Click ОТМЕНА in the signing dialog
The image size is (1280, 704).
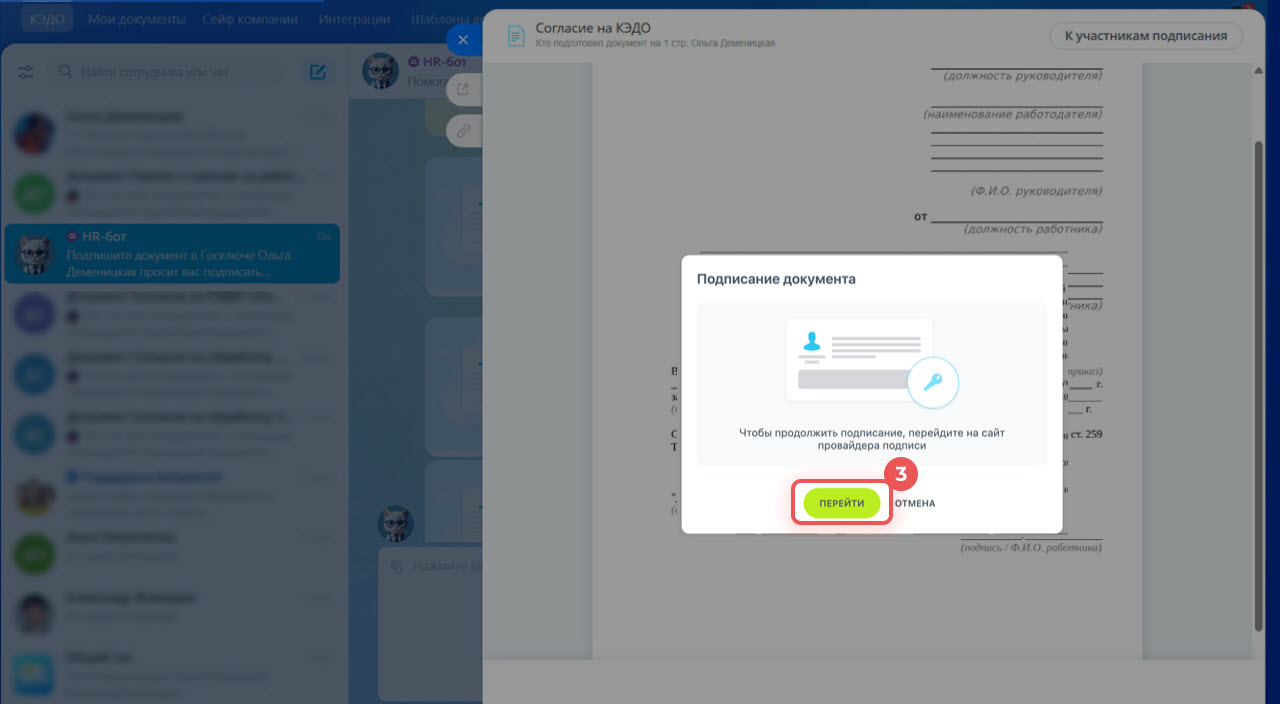[915, 503]
